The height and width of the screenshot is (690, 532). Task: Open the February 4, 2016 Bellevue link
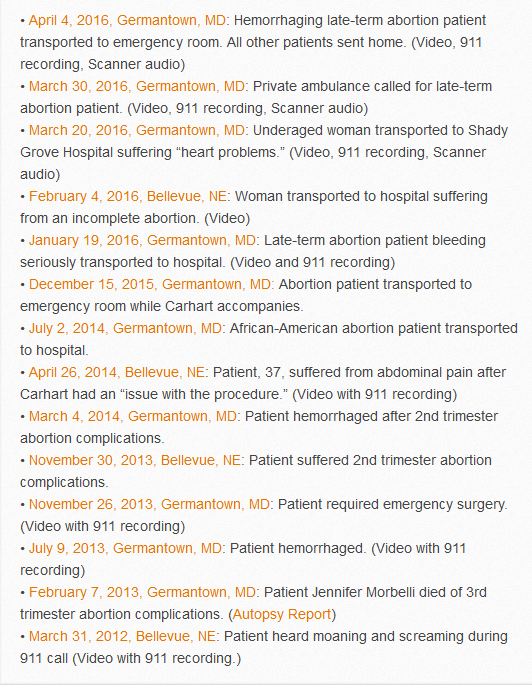128,196
